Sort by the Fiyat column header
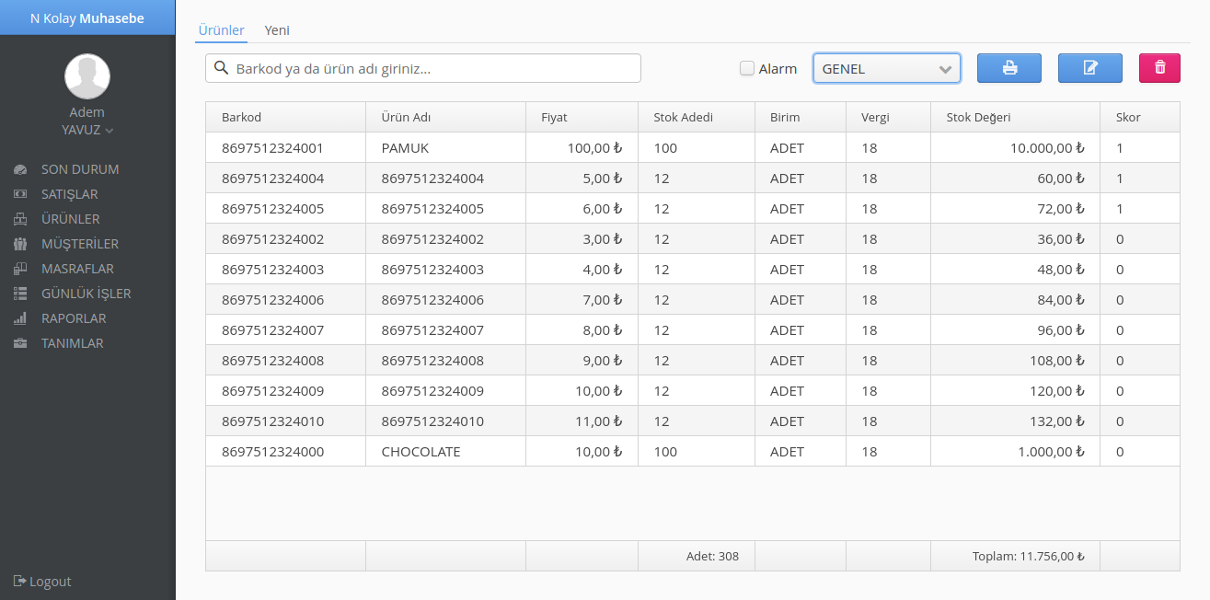 [x=554, y=117]
